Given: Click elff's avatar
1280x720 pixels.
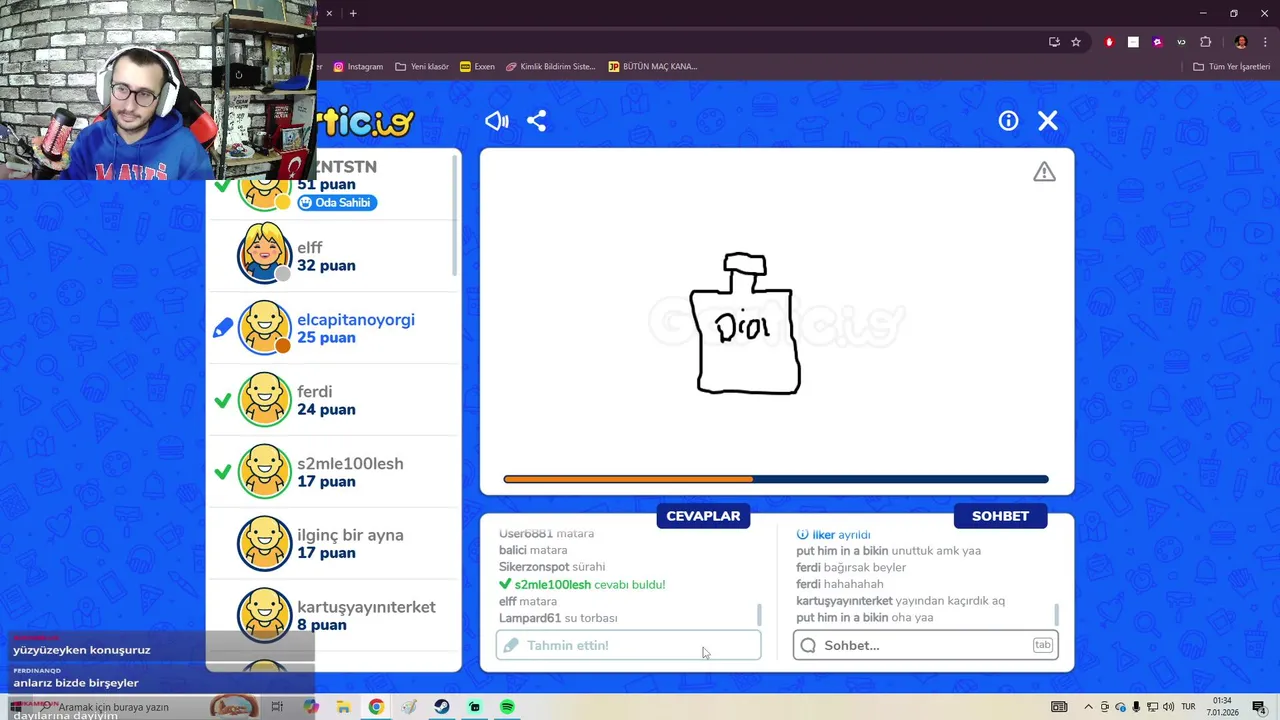Looking at the screenshot, I should (x=265, y=255).
